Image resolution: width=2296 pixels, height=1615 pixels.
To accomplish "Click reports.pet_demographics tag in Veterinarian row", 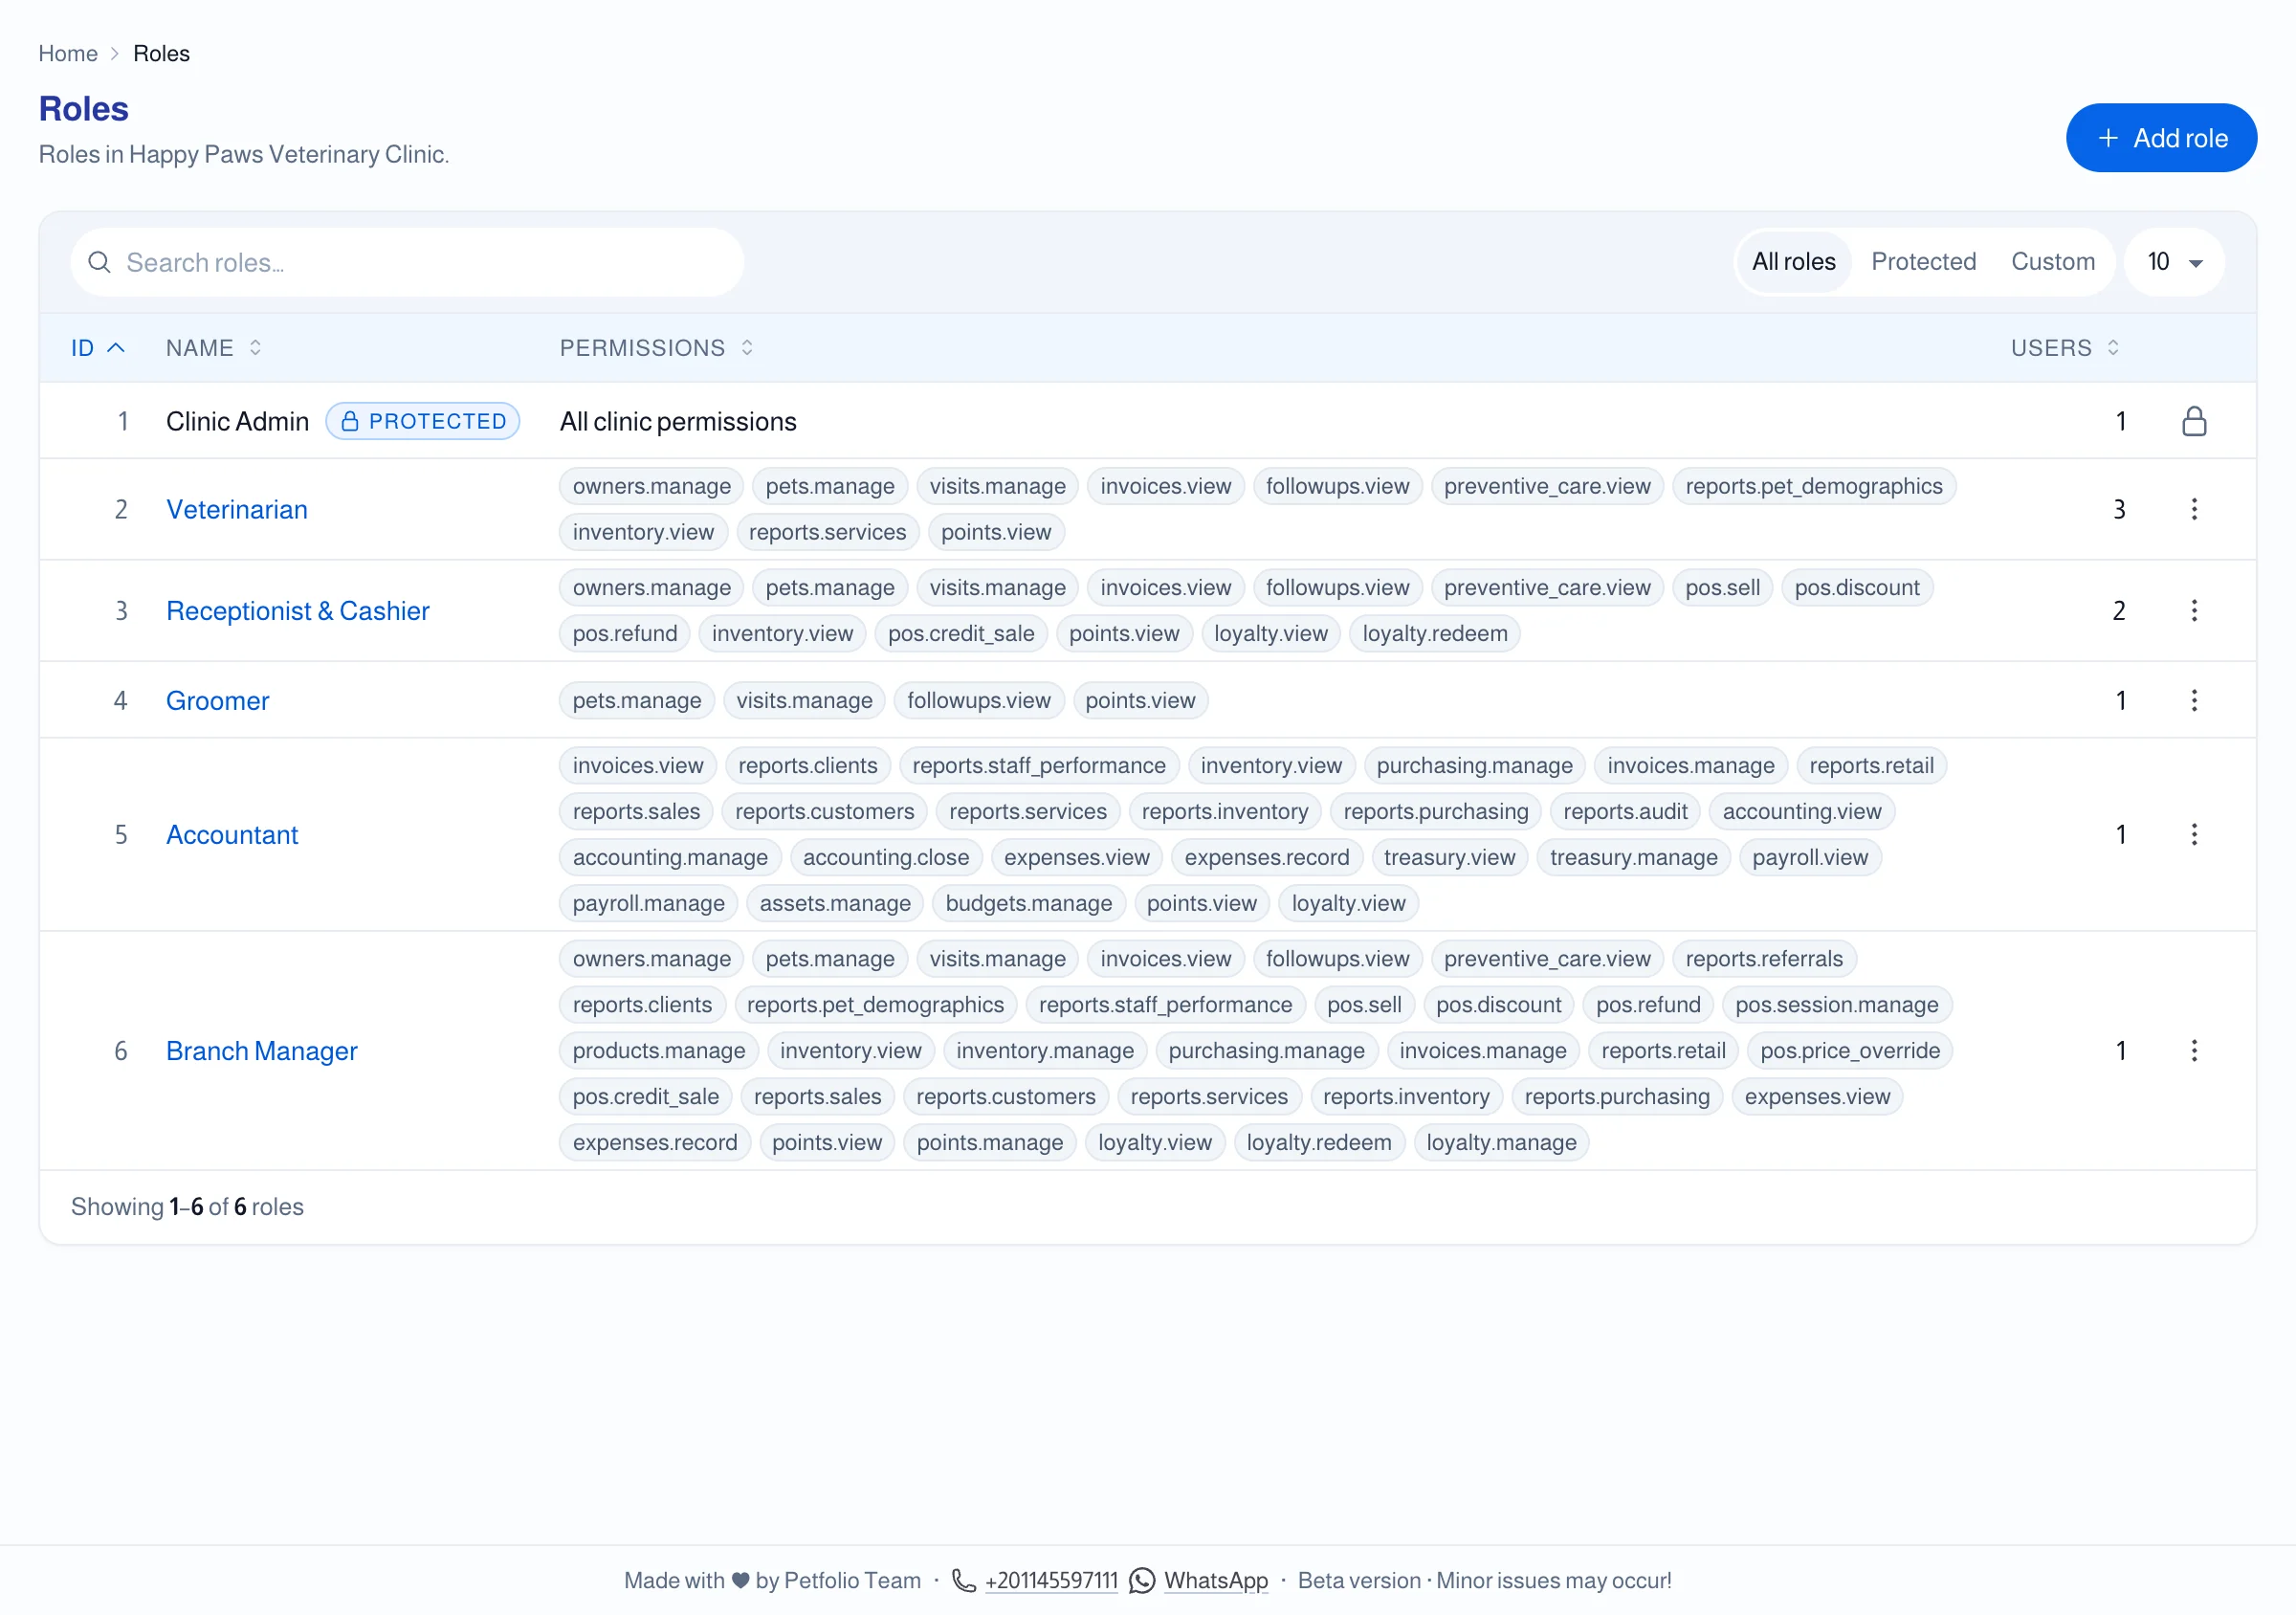I will pyautogui.click(x=1813, y=486).
